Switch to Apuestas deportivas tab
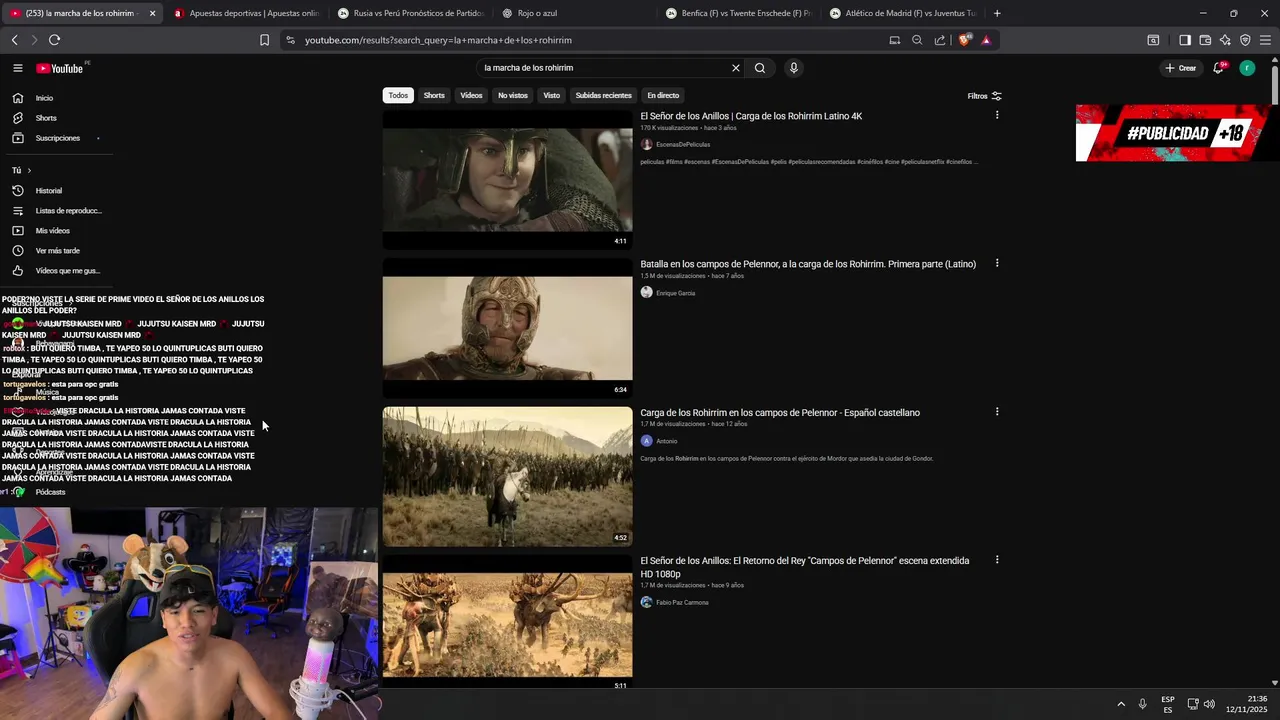This screenshot has height=720, width=1280. (x=245, y=13)
